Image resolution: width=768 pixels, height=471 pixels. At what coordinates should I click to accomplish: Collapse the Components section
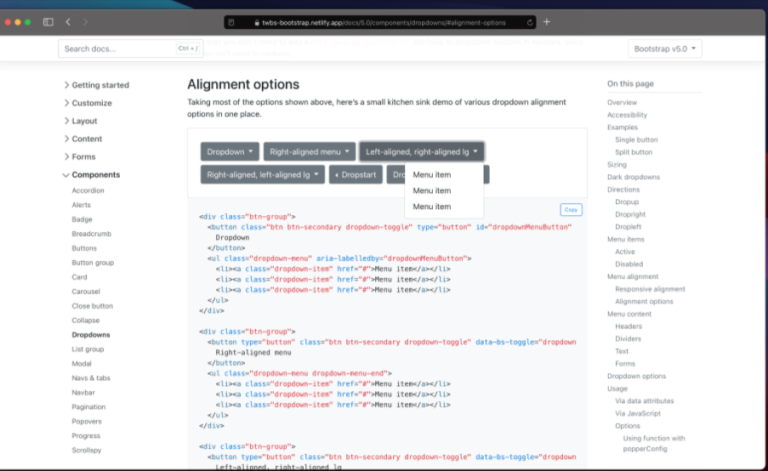click(x=91, y=175)
